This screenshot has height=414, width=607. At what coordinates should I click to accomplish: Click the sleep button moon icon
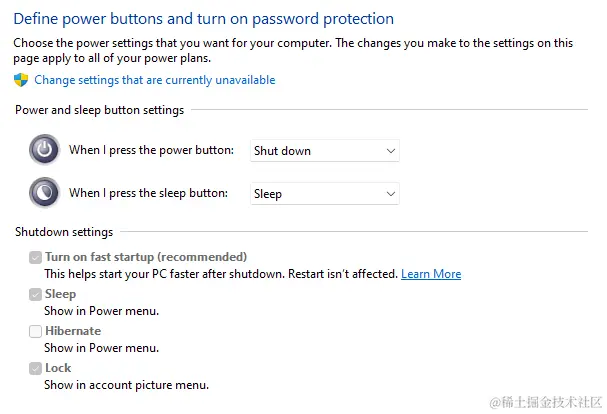[44, 192]
